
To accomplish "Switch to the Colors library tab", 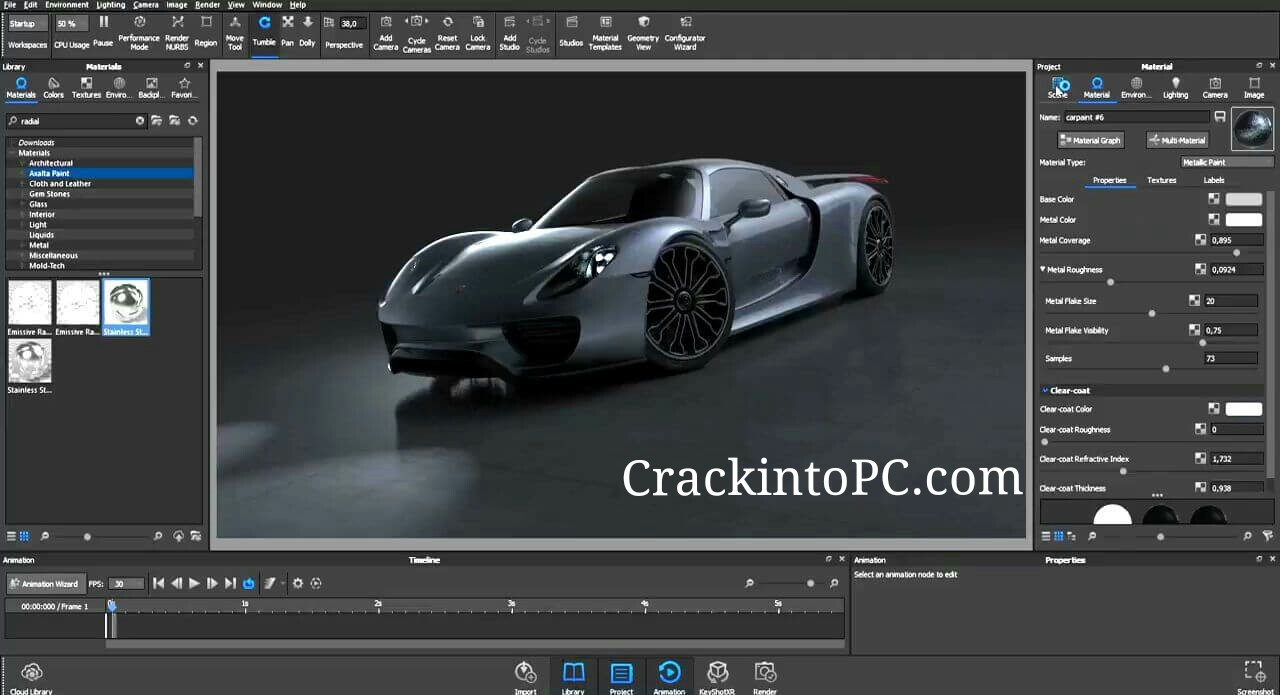I will (53, 88).
